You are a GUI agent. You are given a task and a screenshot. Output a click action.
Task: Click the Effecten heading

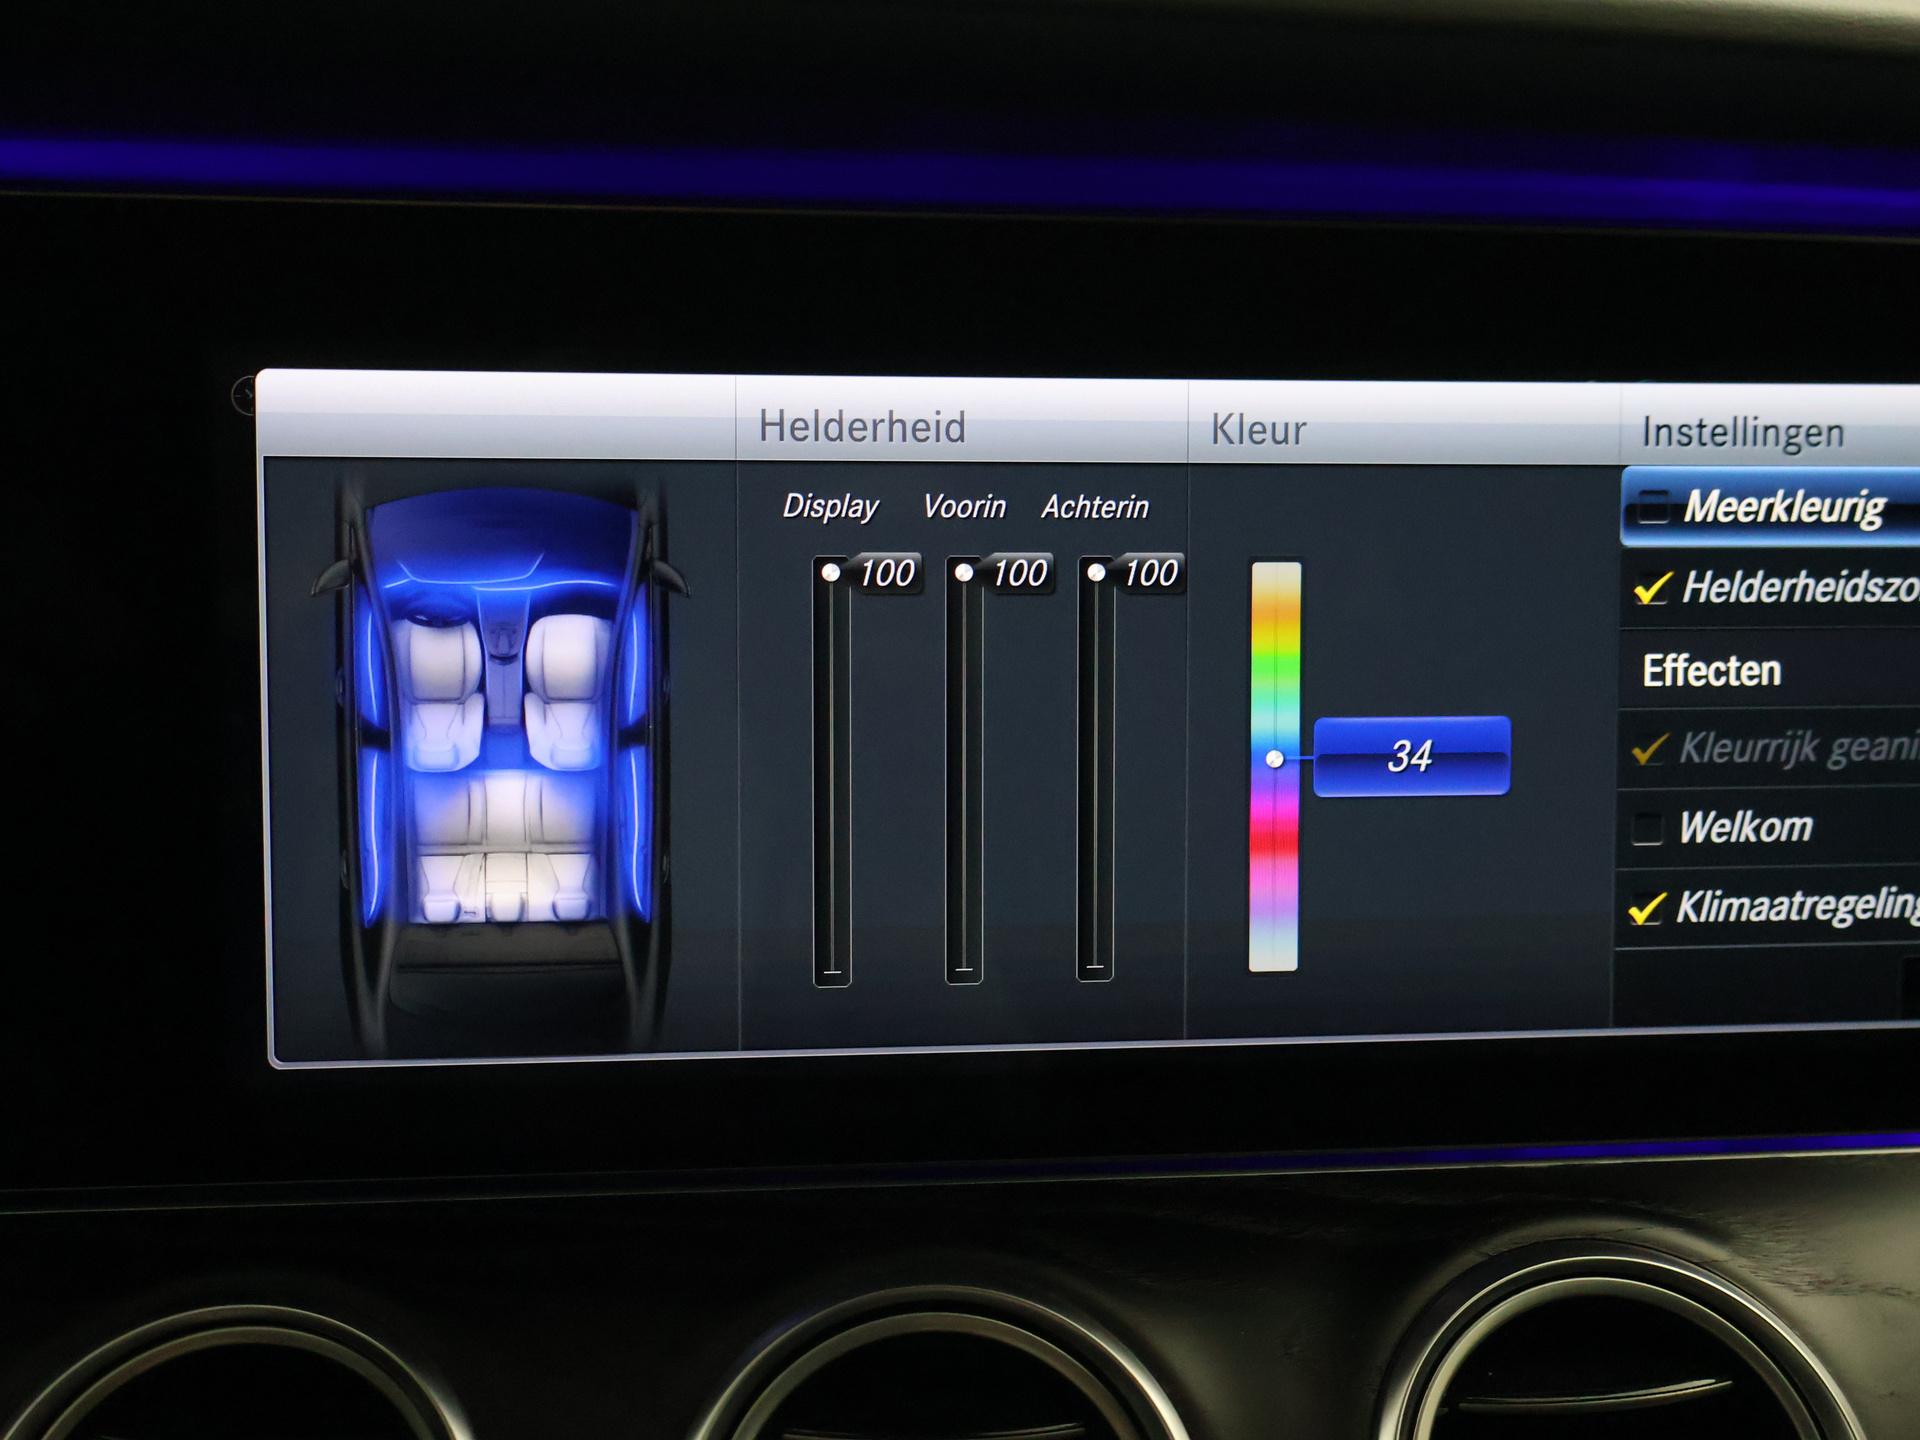click(x=1711, y=671)
